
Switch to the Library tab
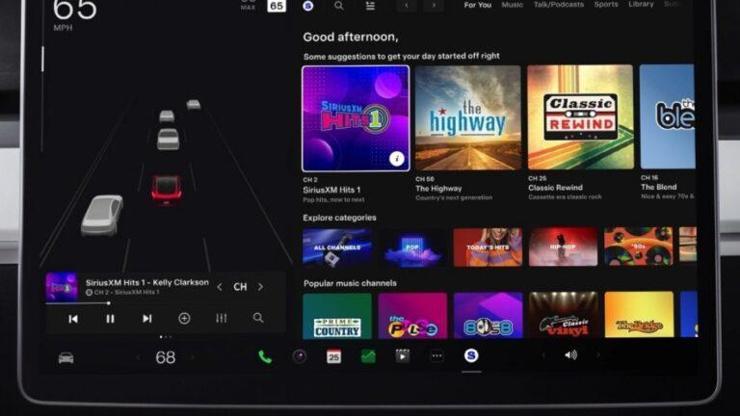(x=641, y=4)
